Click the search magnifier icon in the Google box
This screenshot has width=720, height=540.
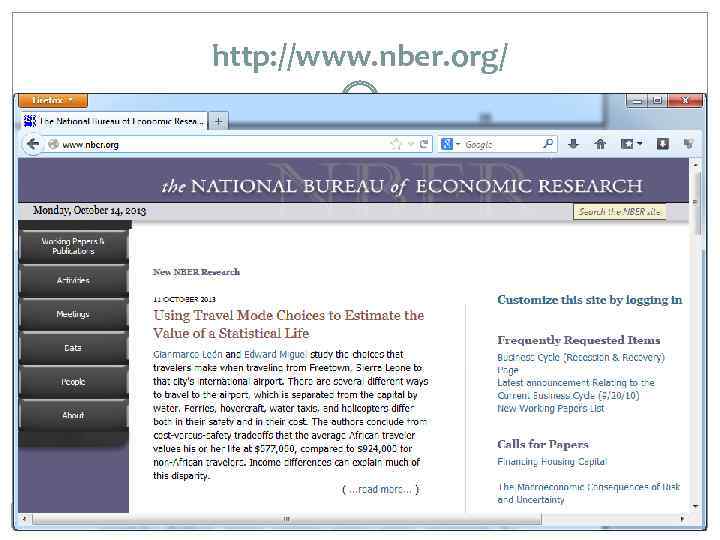[x=548, y=144]
